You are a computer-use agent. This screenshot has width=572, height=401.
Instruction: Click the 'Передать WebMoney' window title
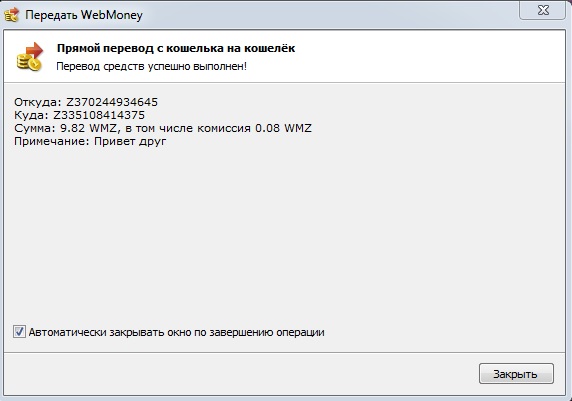(84, 15)
